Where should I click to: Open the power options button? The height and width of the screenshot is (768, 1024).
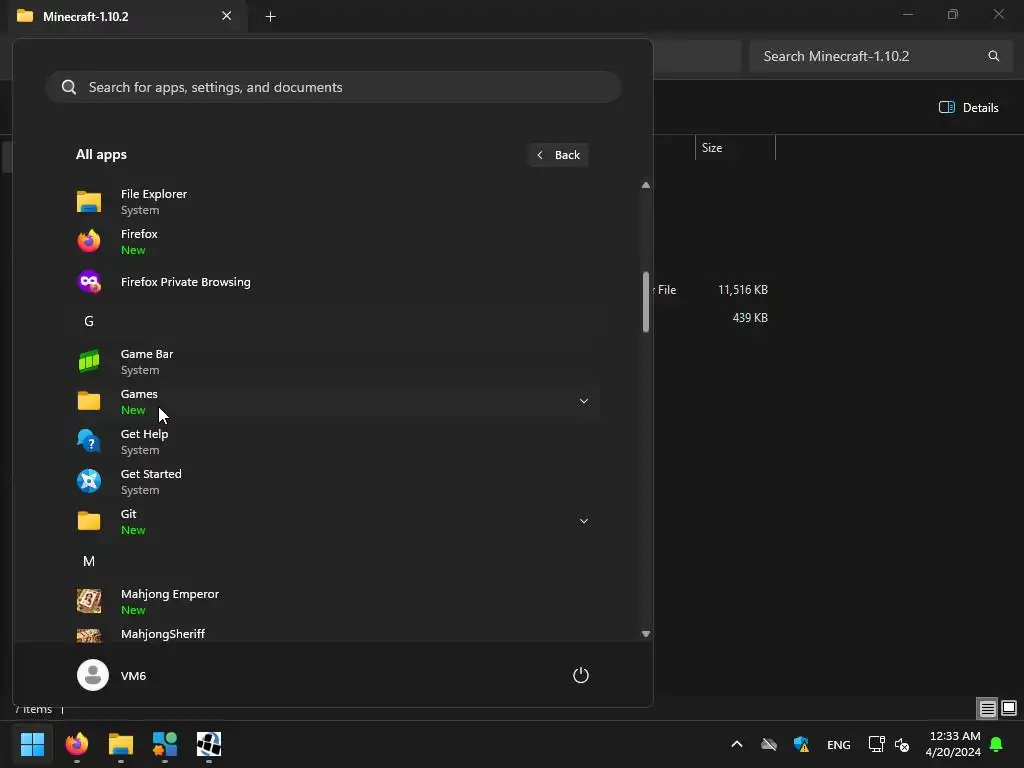tap(581, 675)
